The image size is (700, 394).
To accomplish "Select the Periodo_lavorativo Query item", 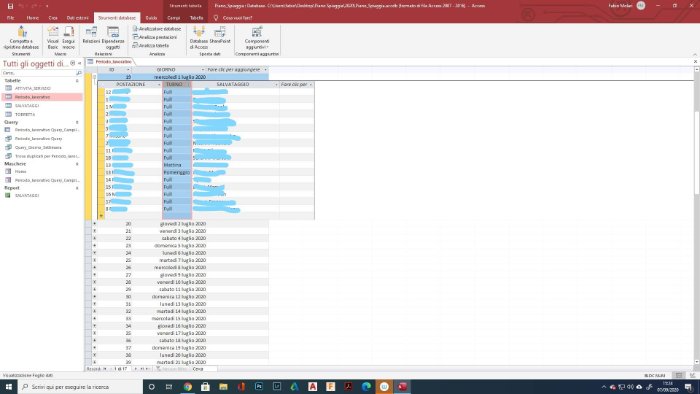I will coord(38,139).
